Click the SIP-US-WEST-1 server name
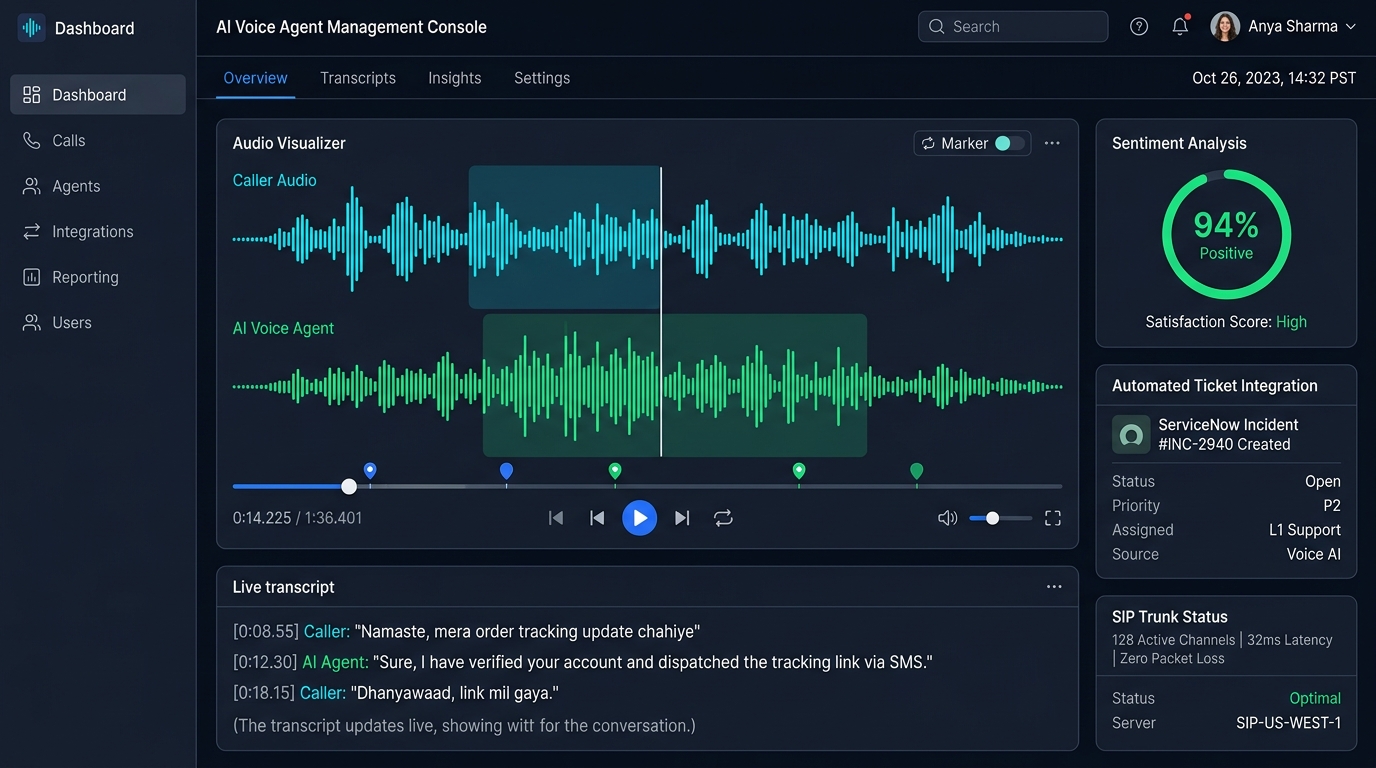Screen dimensions: 1376x768 pos(1289,723)
